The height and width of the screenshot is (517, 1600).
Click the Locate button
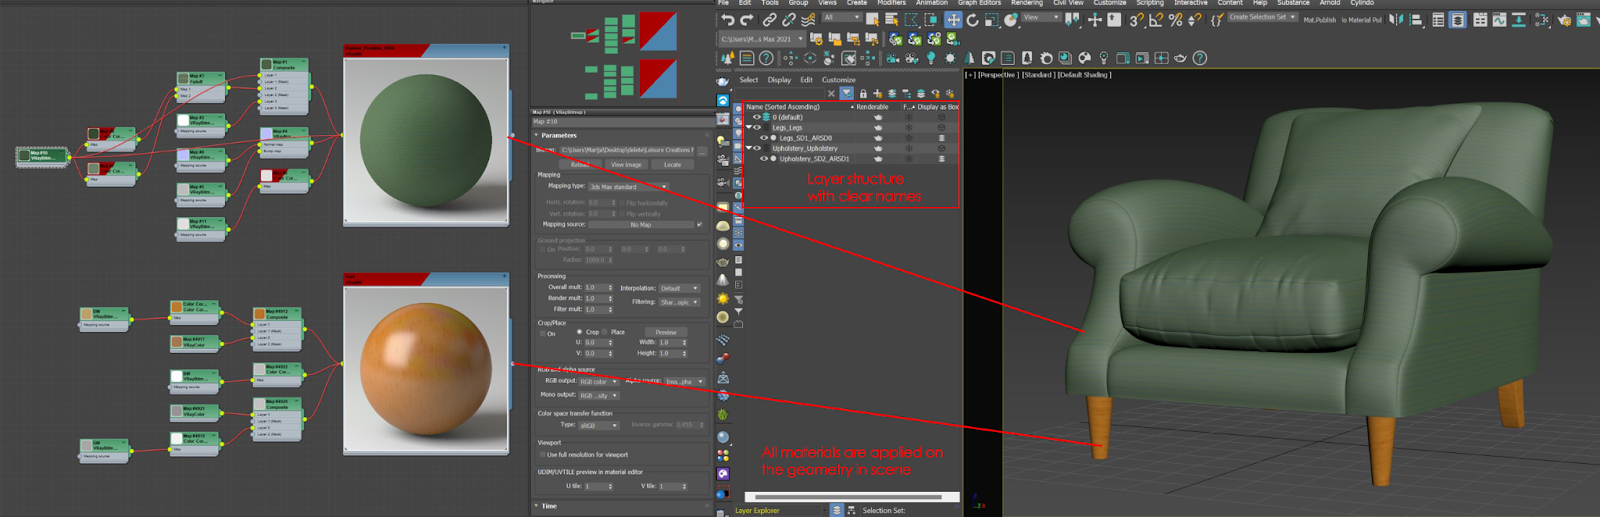(673, 164)
